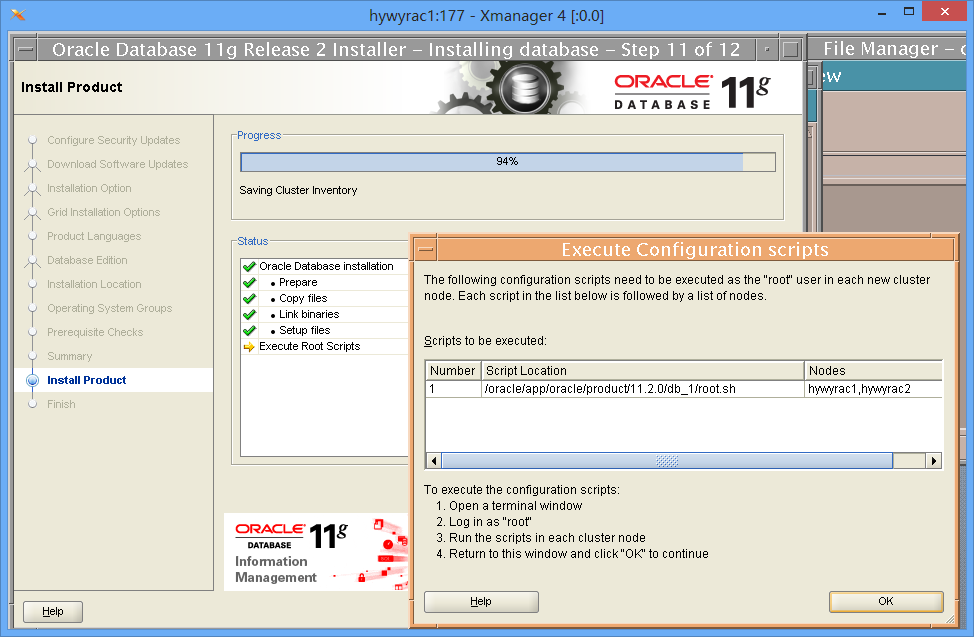Click the 94% installation progress bar
Image resolution: width=974 pixels, height=637 pixels.
pos(507,162)
